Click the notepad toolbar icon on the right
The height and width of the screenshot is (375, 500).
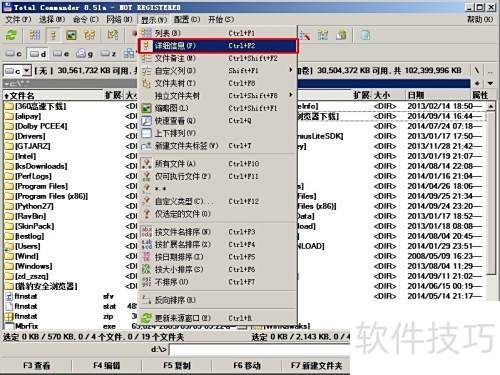[x=365, y=35]
